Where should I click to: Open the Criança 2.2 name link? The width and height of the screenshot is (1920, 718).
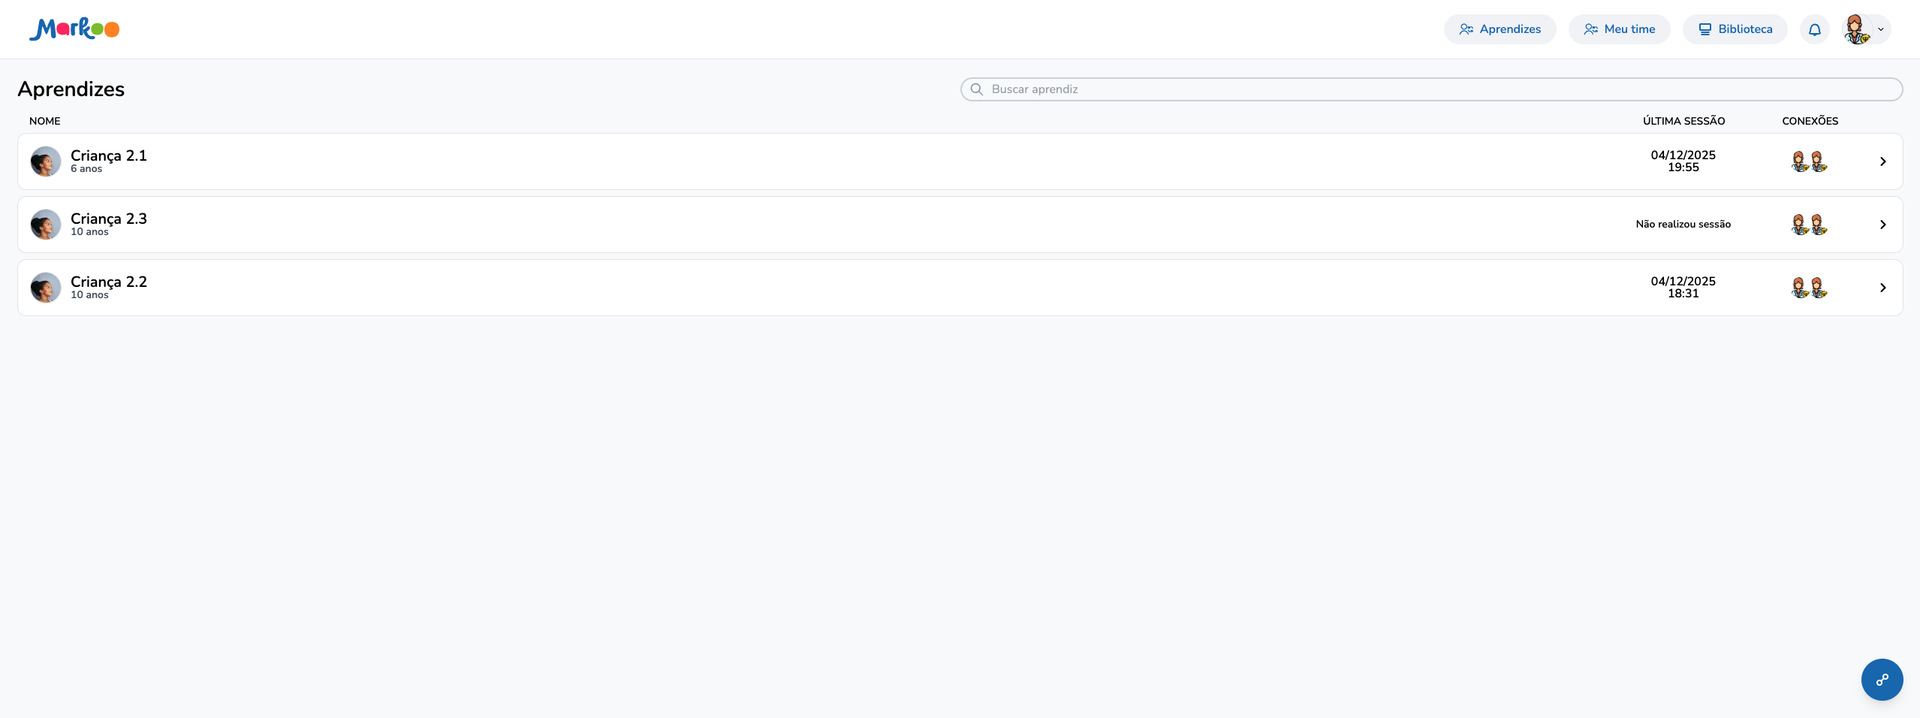[x=109, y=282]
